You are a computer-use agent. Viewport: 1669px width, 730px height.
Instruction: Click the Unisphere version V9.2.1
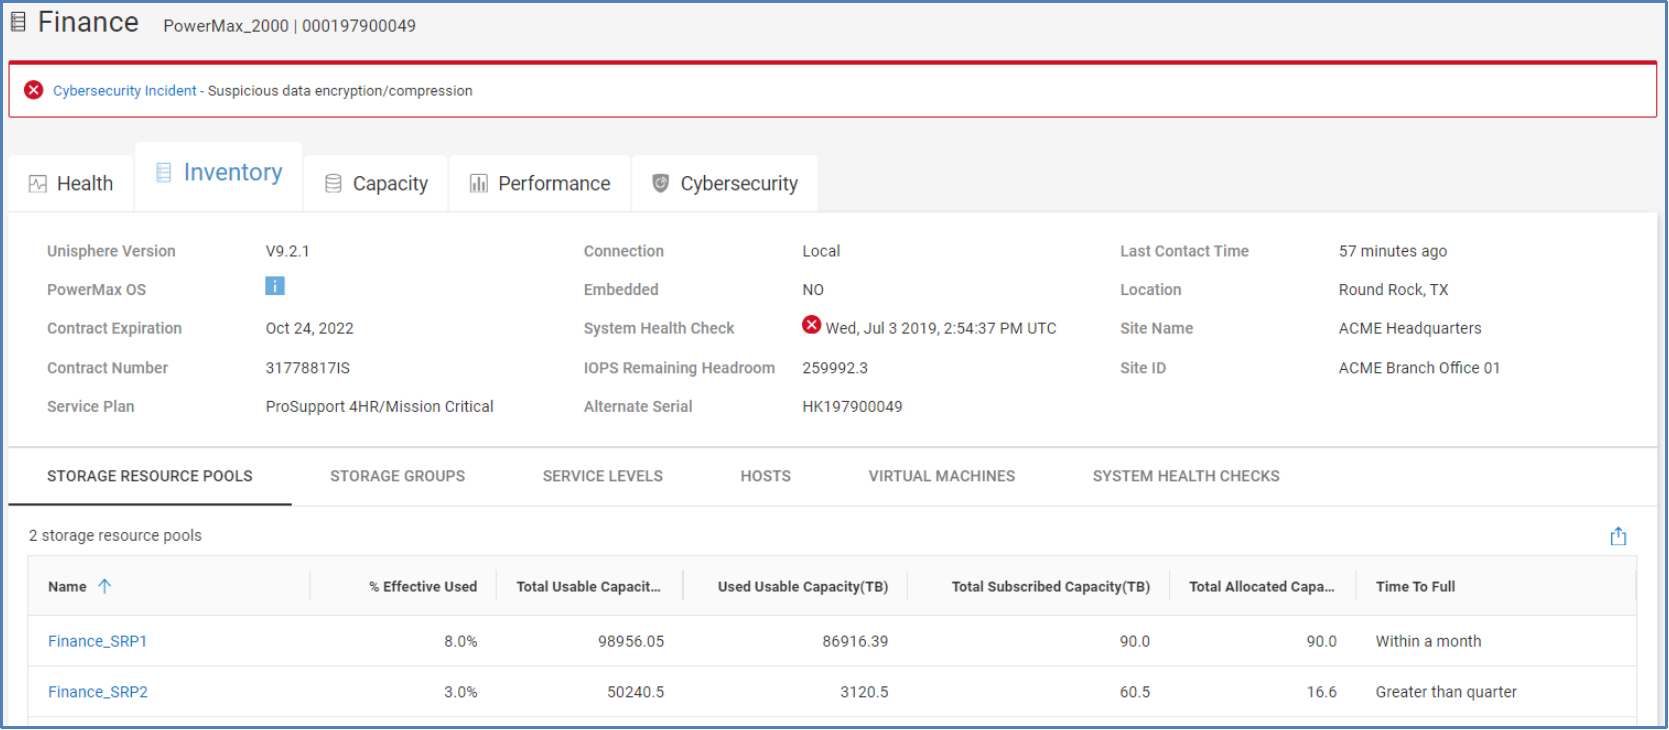pos(287,251)
